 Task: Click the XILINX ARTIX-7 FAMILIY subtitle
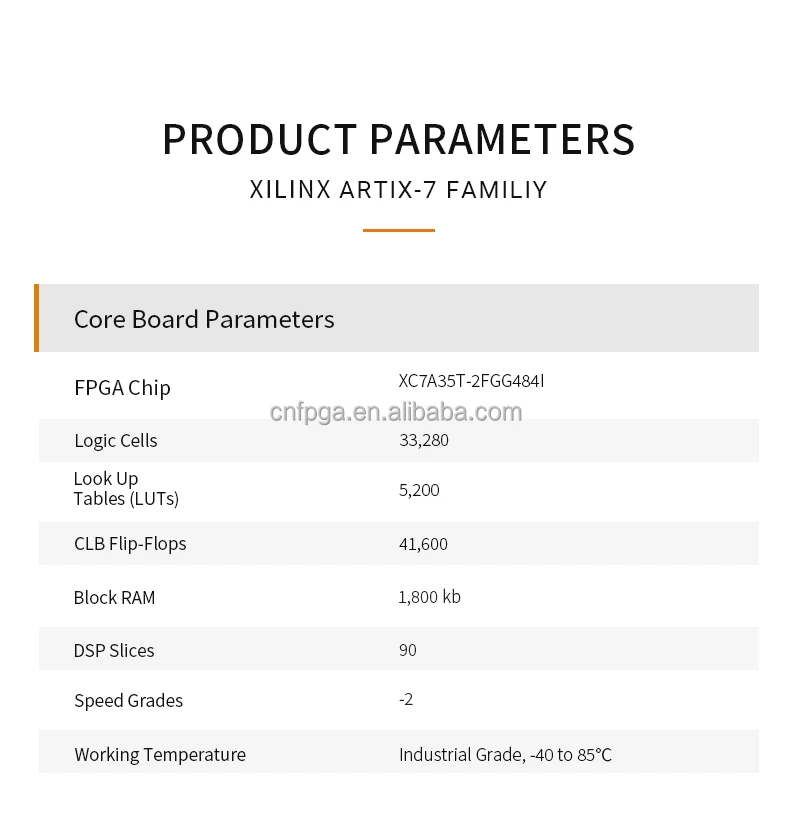point(398,190)
